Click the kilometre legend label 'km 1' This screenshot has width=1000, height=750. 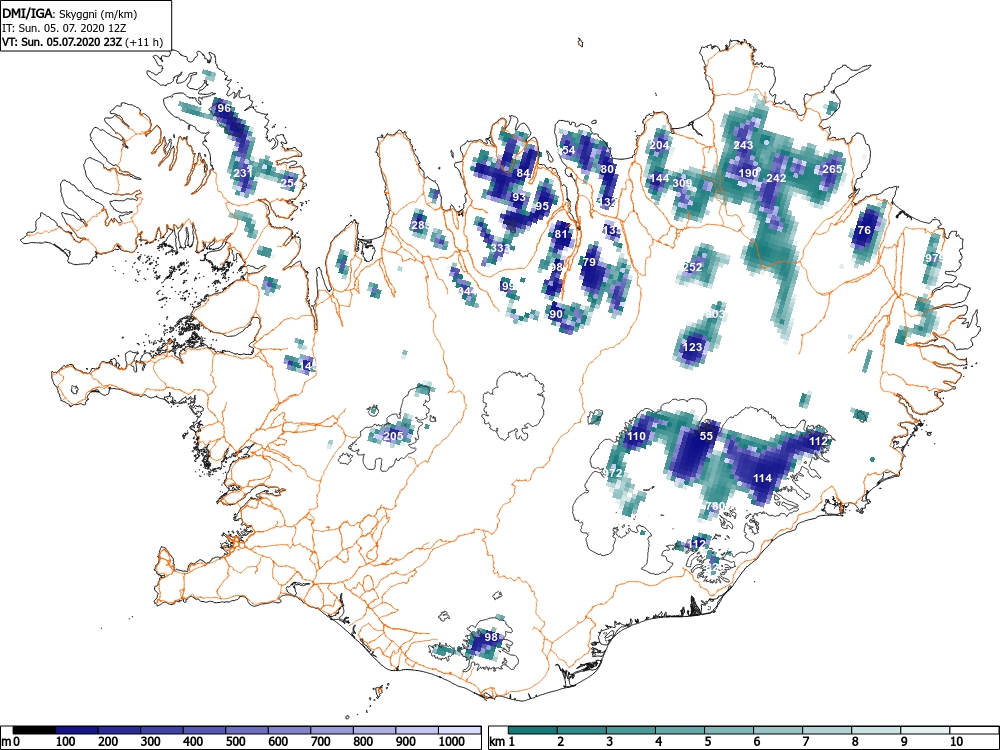[503, 741]
